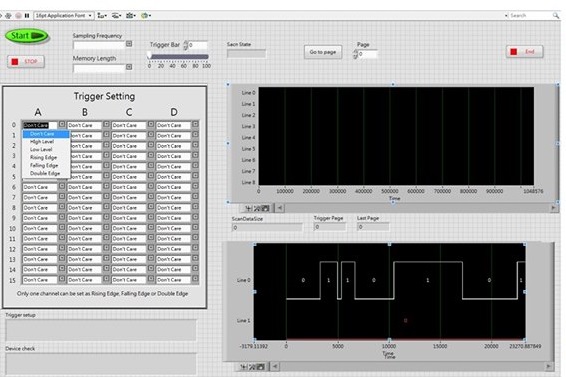
Task: Select the zoom tool below the upper graph
Action: (x=257, y=208)
